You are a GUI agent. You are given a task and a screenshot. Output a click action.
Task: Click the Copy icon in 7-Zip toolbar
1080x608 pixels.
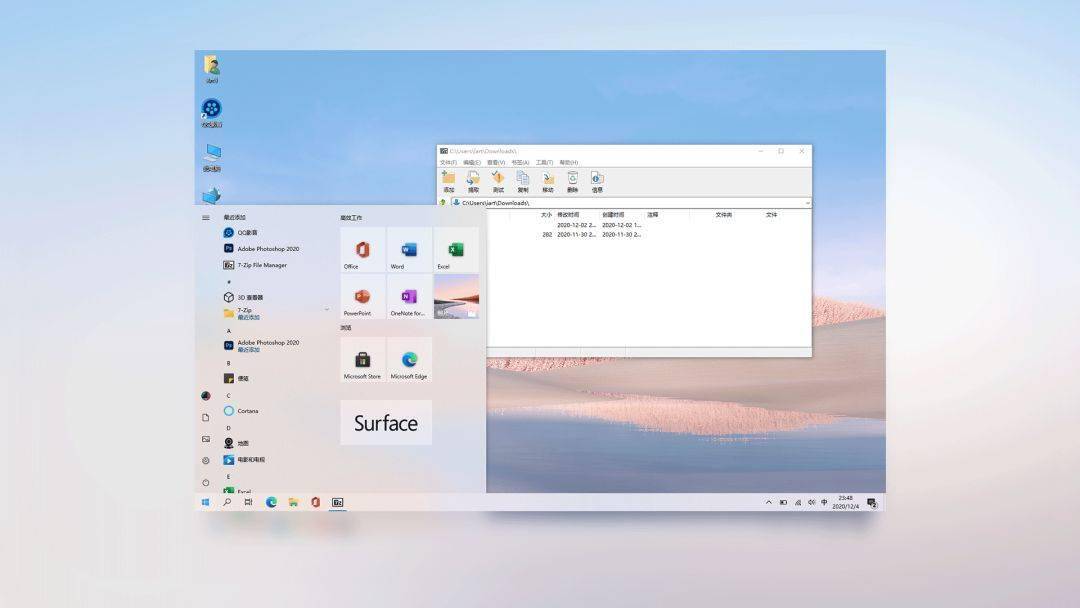pyautogui.click(x=523, y=182)
